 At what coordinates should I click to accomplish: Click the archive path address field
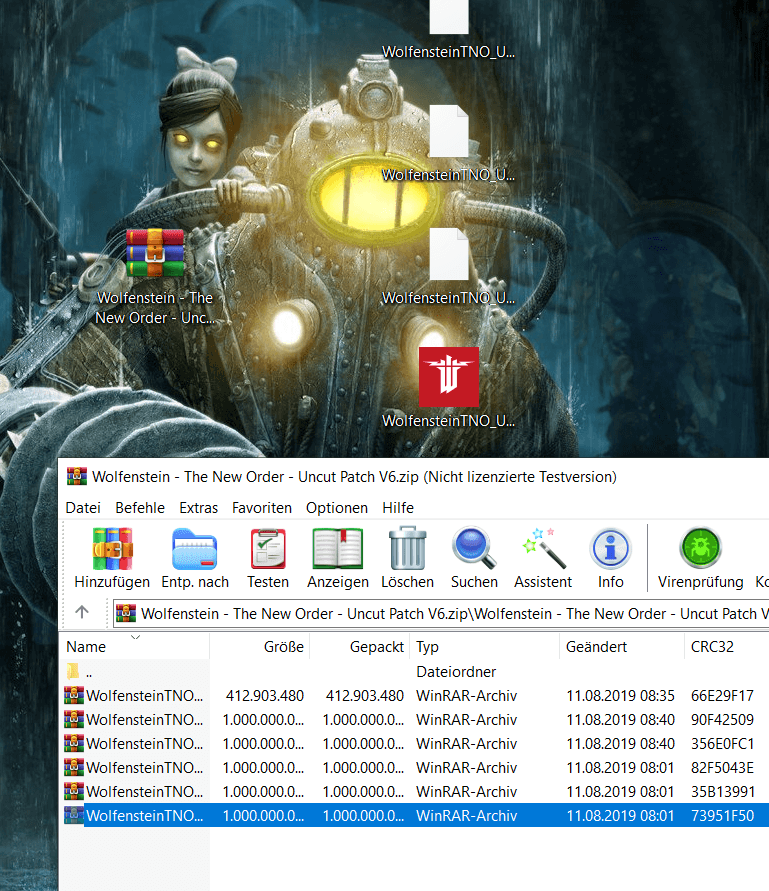point(440,614)
